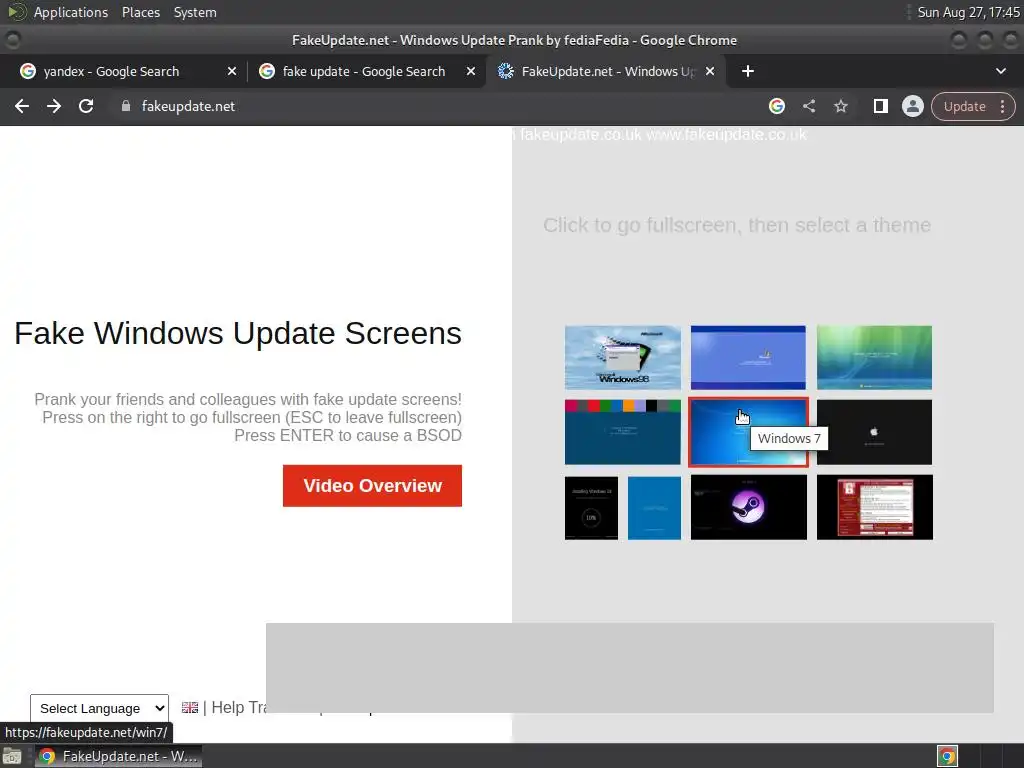
Task: Go back to previous page
Action: [22, 106]
